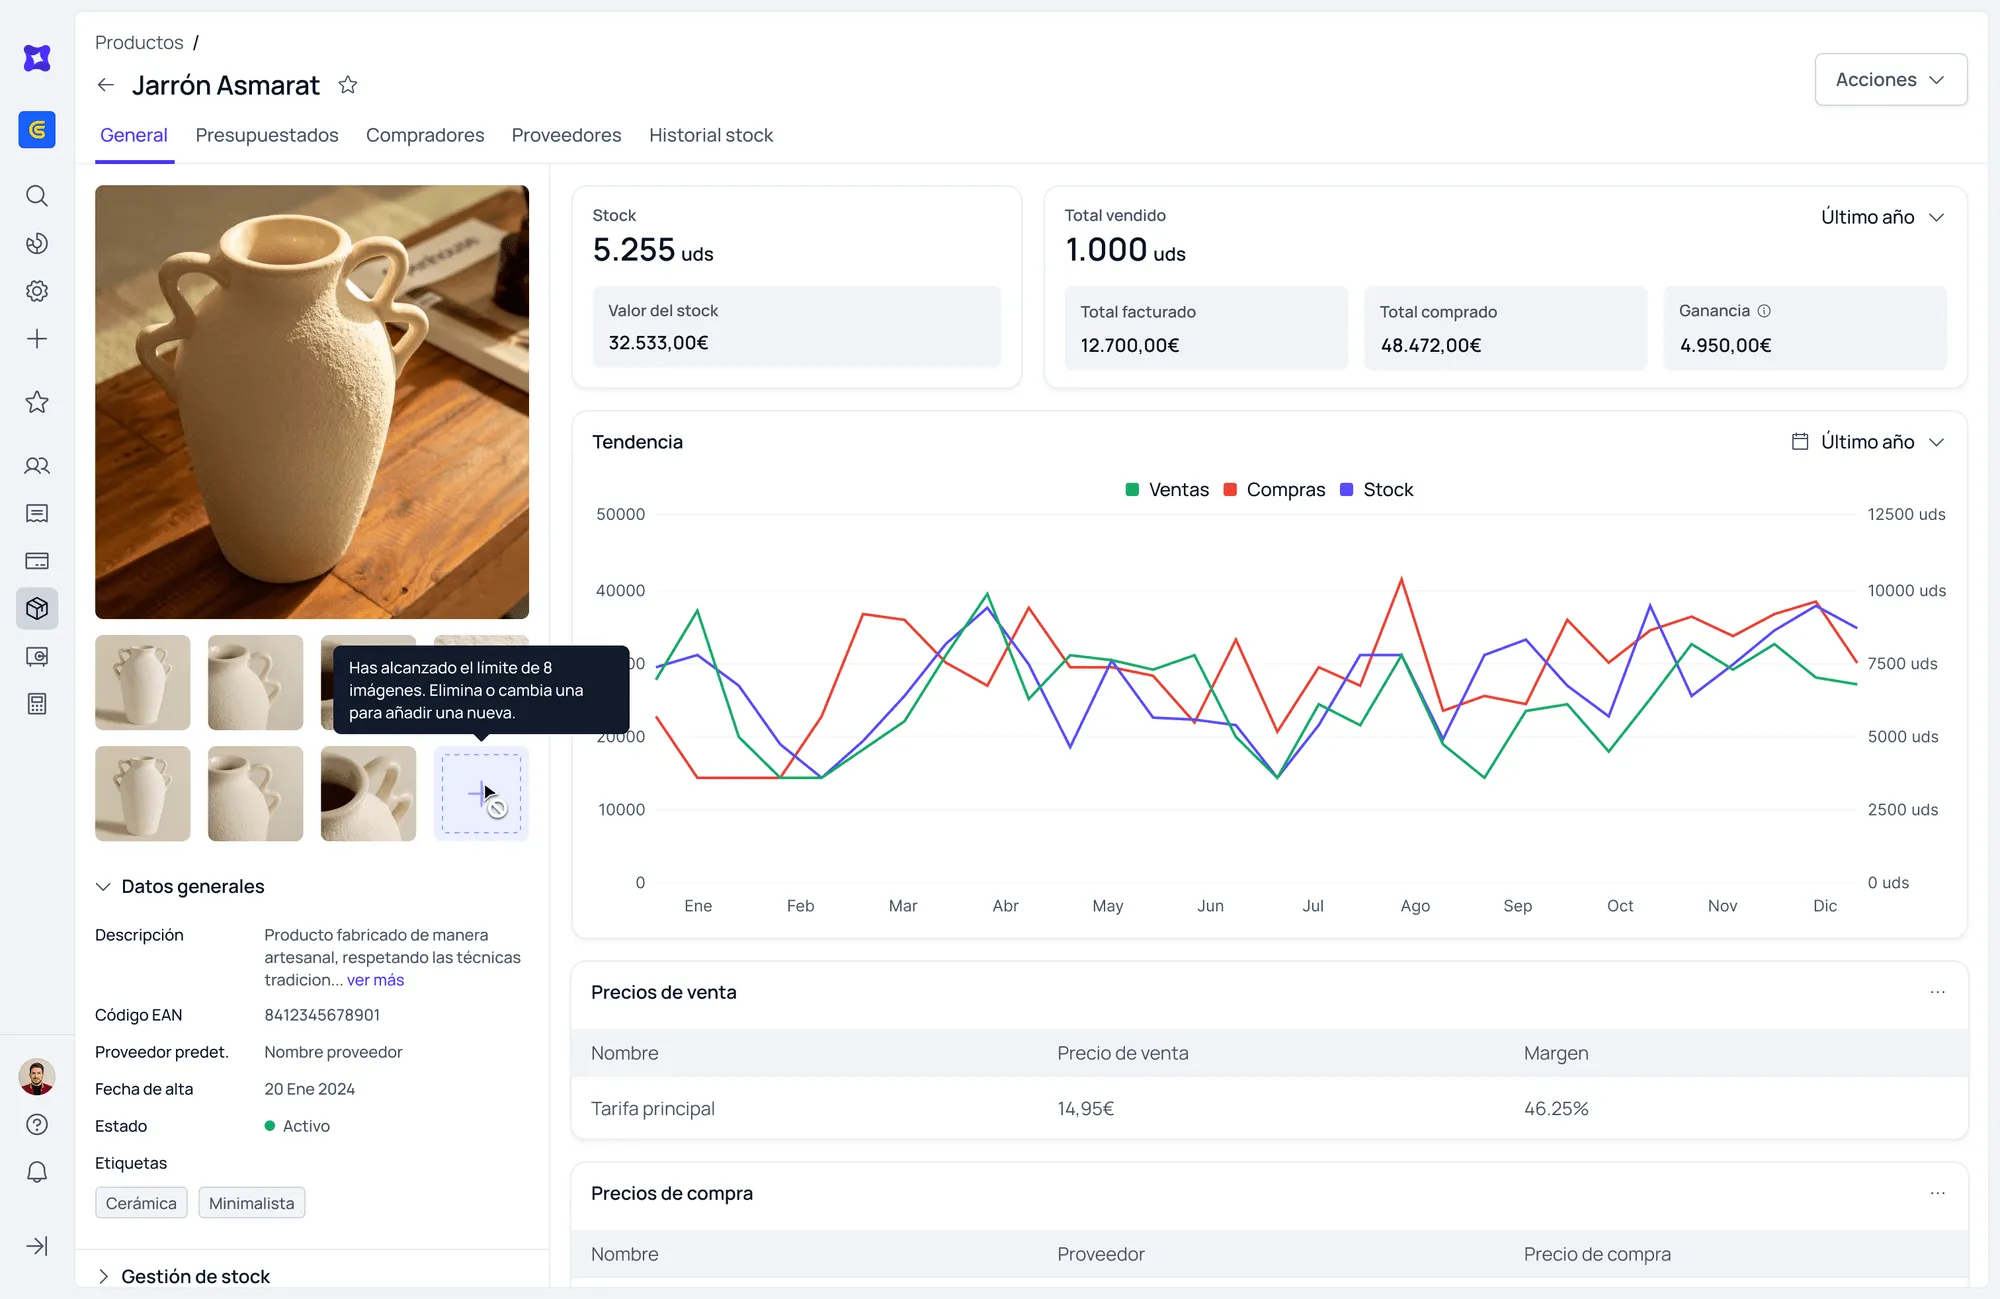
Task: Click the dashed add-image plus tile
Action: tap(481, 794)
